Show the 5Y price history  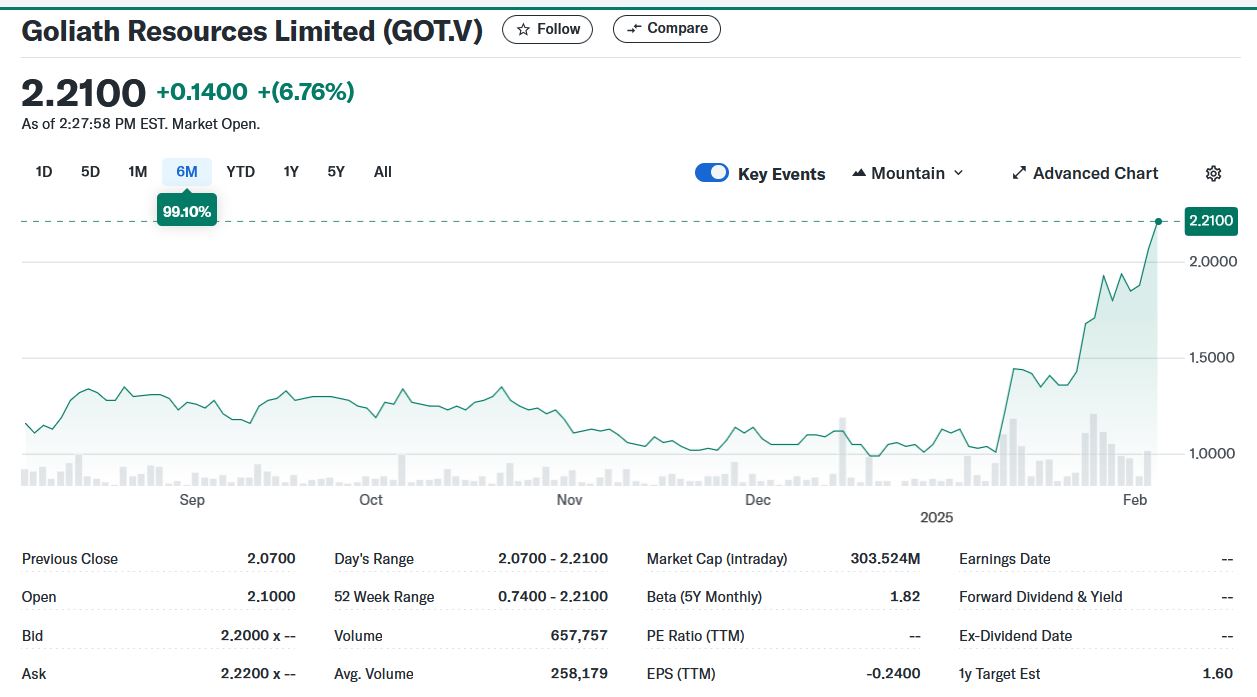[x=336, y=172]
